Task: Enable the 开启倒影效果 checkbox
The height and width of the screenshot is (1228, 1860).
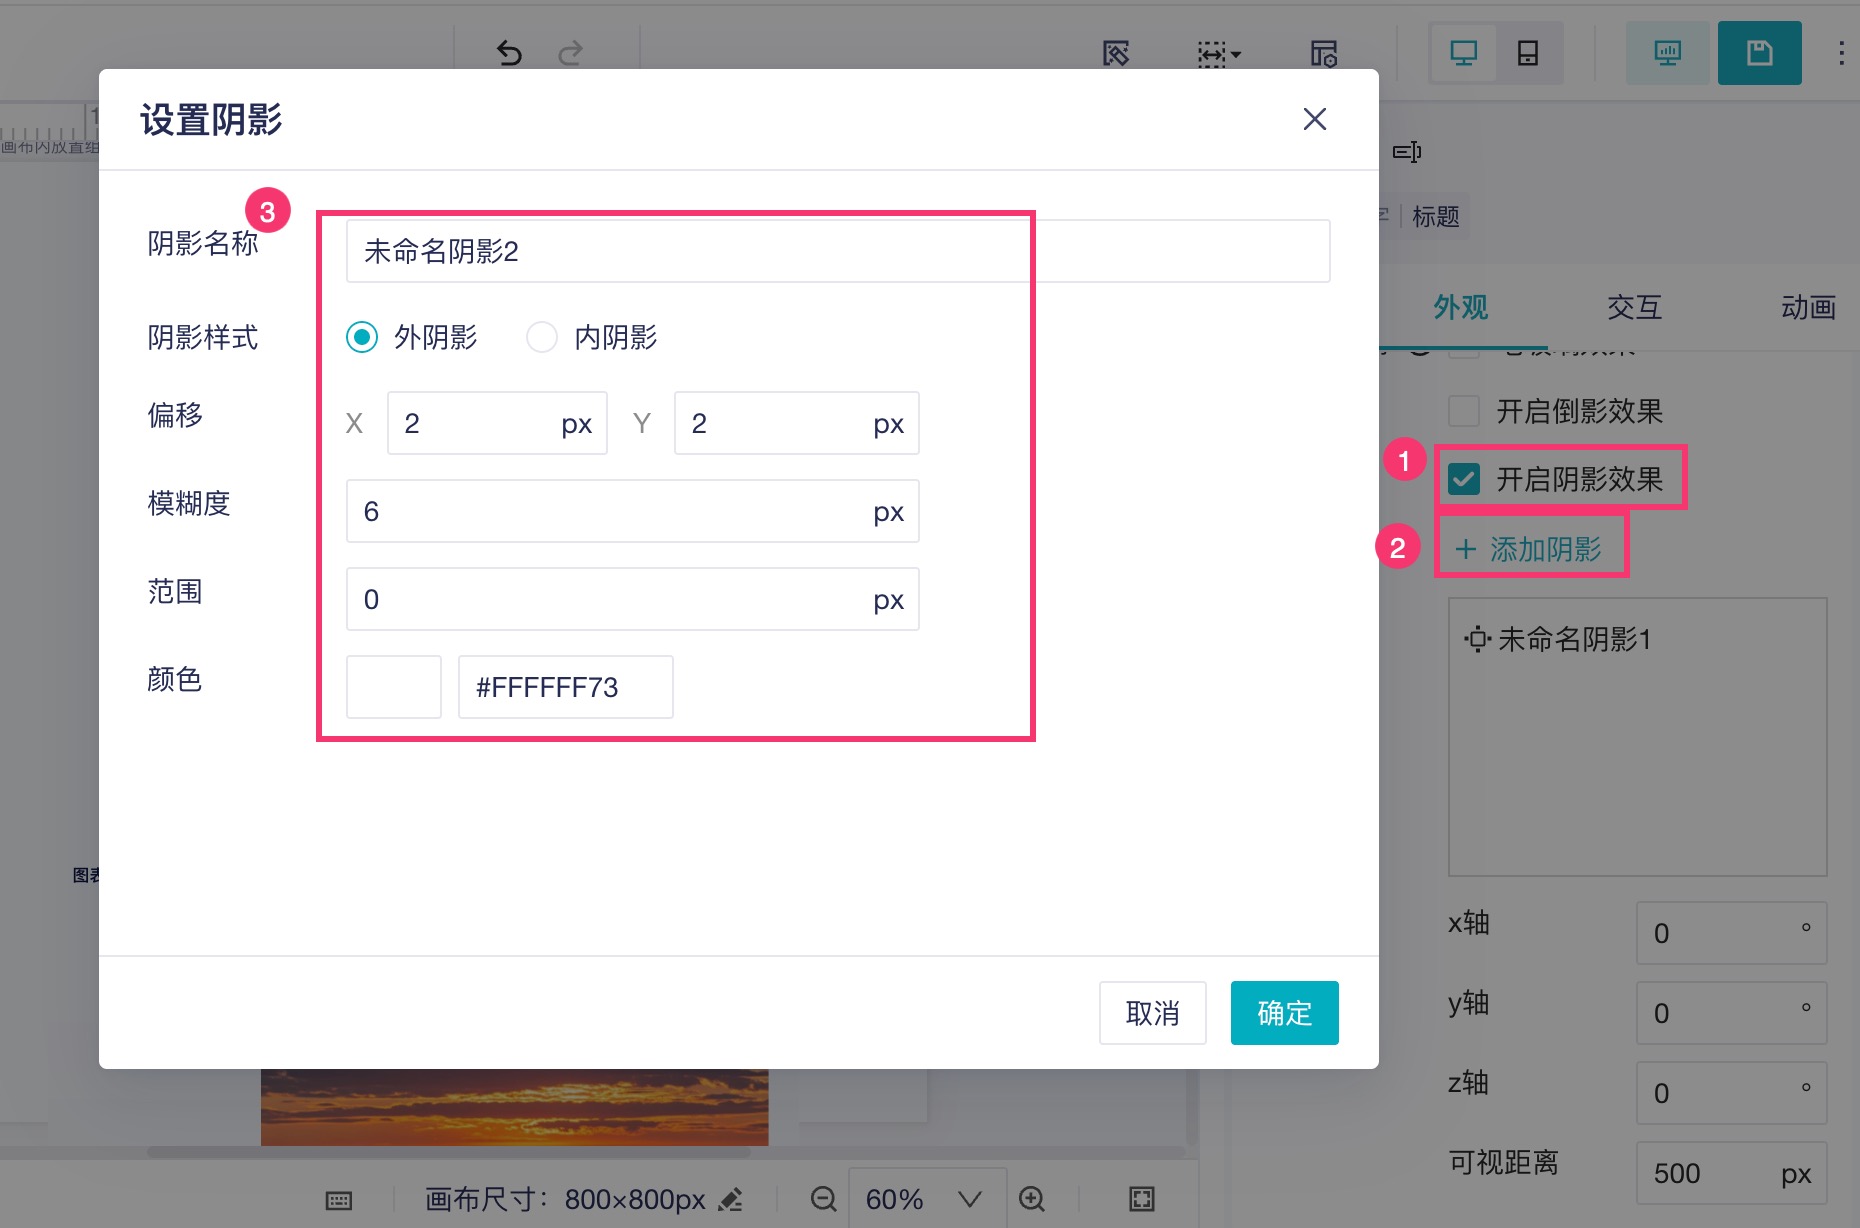Action: tap(1464, 411)
